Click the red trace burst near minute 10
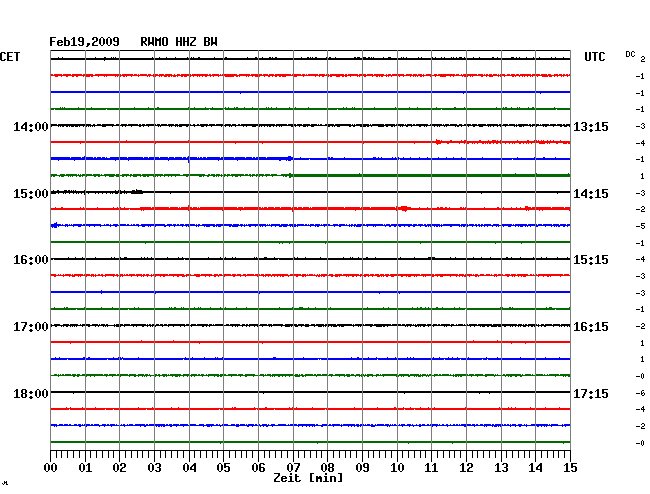The height and width of the screenshot is (494, 650). (x=405, y=208)
